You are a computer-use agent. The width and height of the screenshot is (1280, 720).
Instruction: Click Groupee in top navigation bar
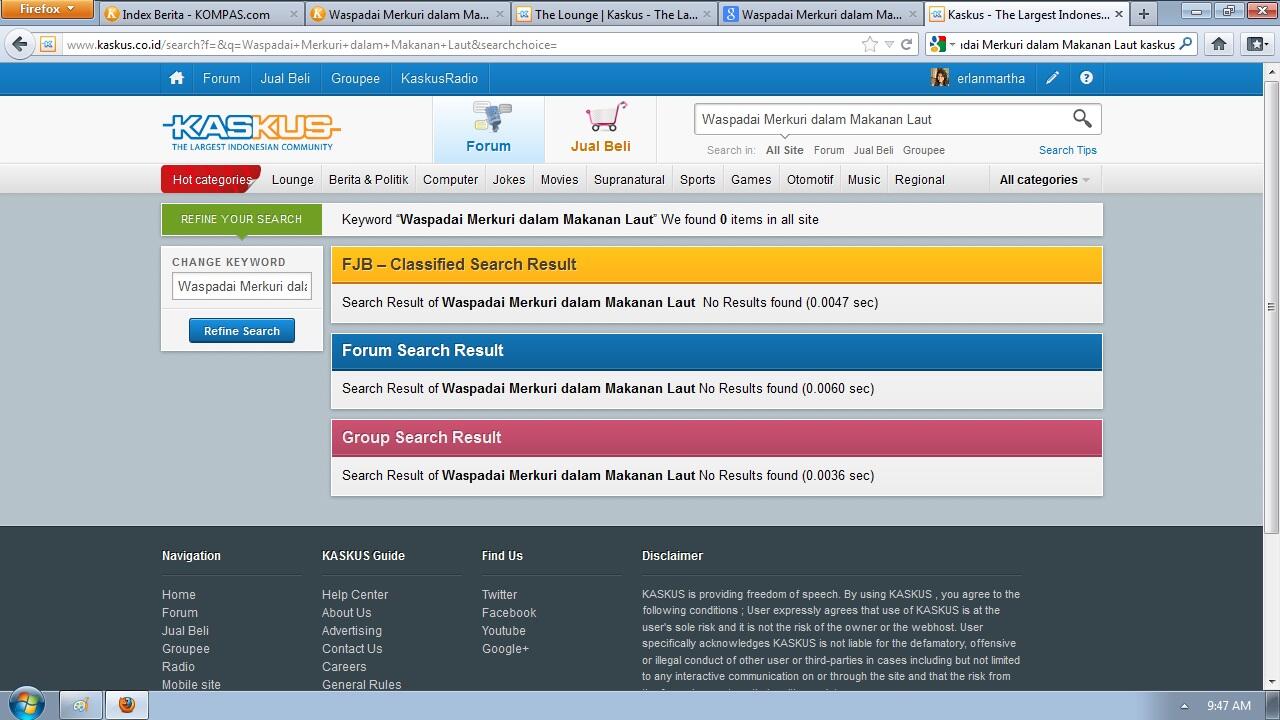tap(355, 78)
